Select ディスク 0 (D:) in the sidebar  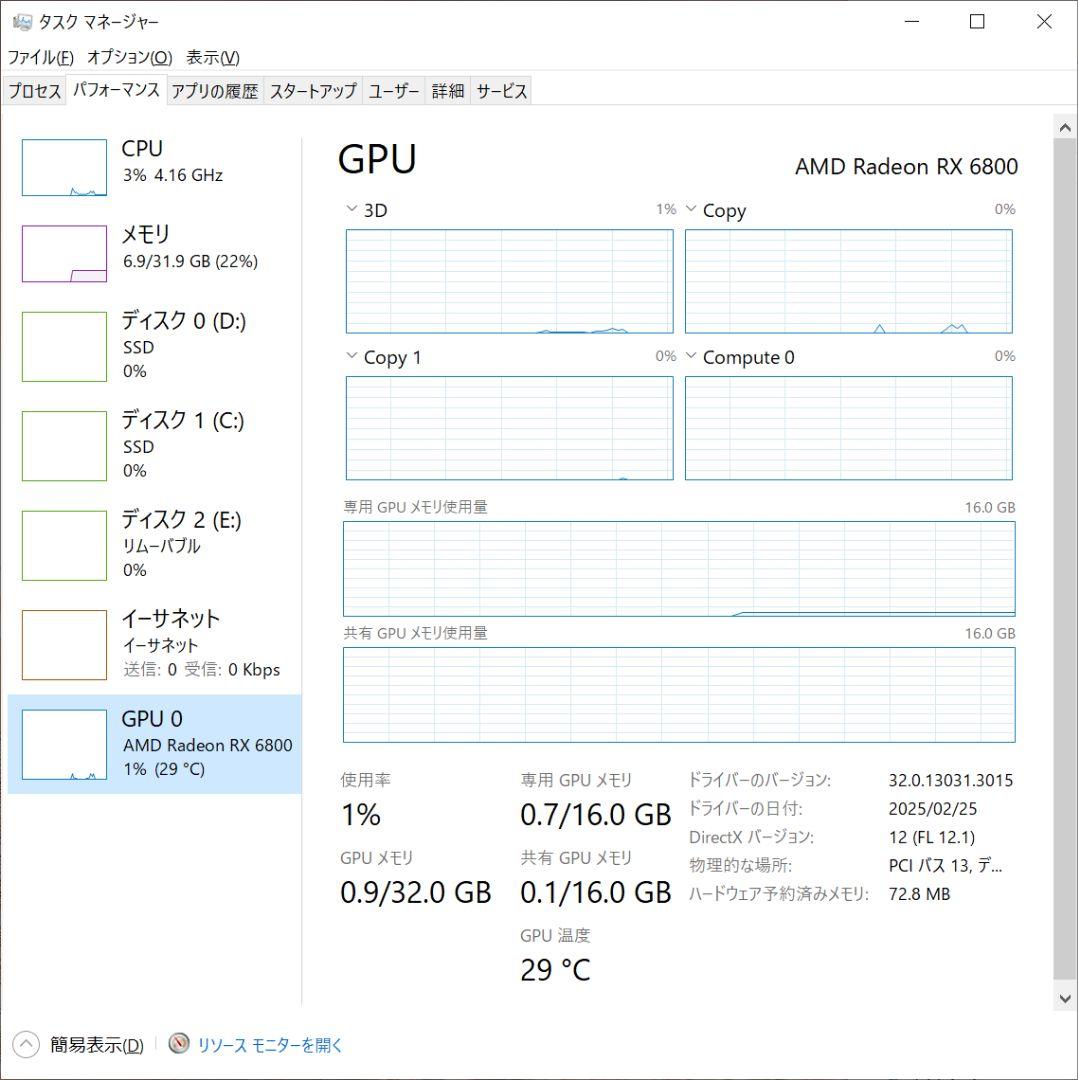[x=154, y=346]
